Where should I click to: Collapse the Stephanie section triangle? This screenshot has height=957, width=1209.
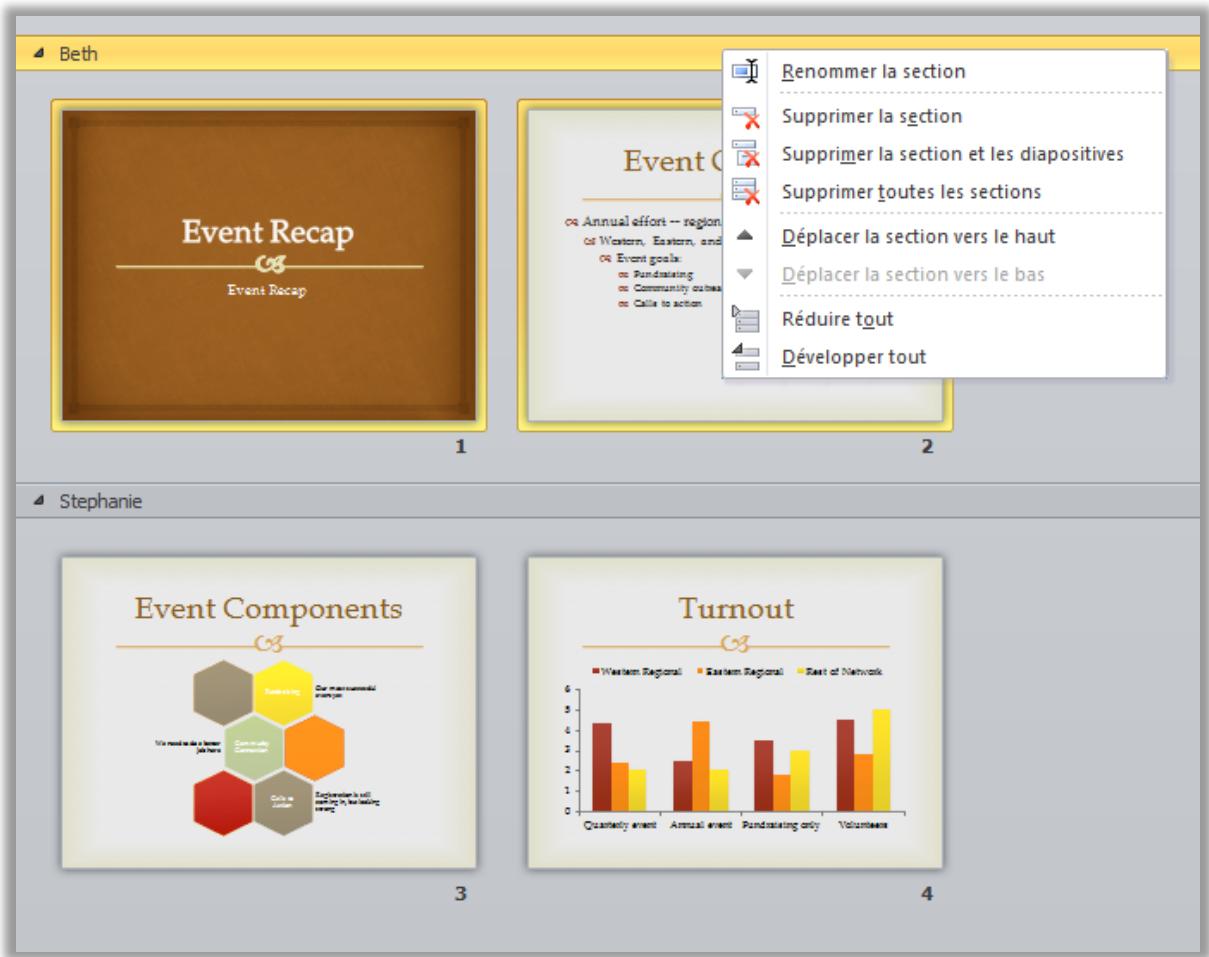coord(40,502)
